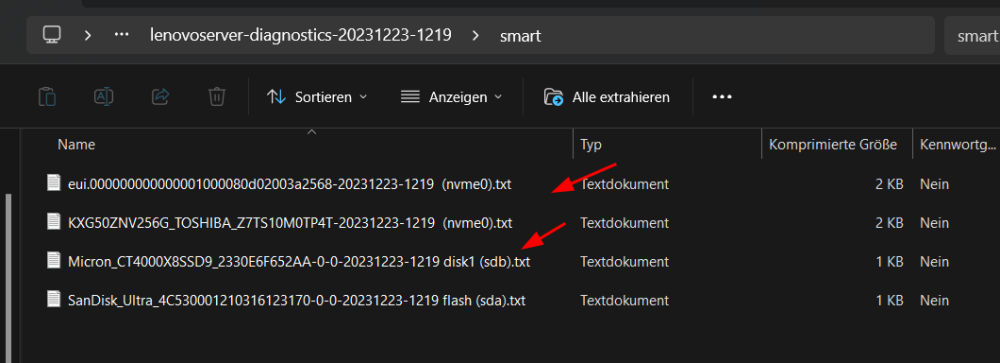Click Alle extrahieren button
The width and height of the screenshot is (1000, 363).
tap(607, 97)
